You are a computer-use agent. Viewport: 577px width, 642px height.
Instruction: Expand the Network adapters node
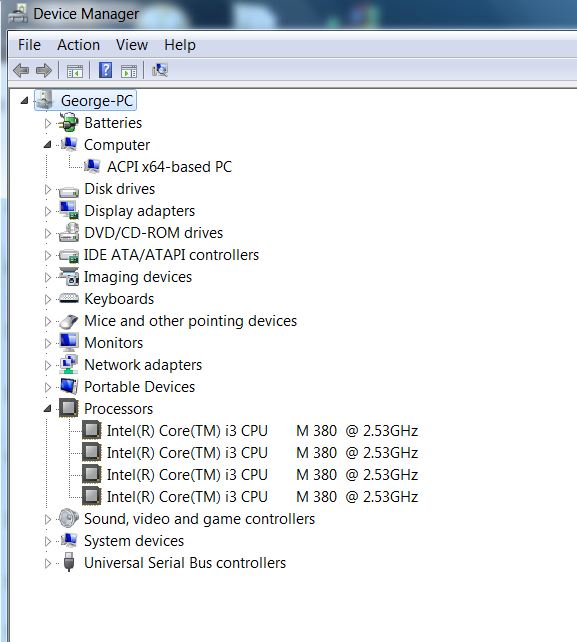(x=48, y=365)
